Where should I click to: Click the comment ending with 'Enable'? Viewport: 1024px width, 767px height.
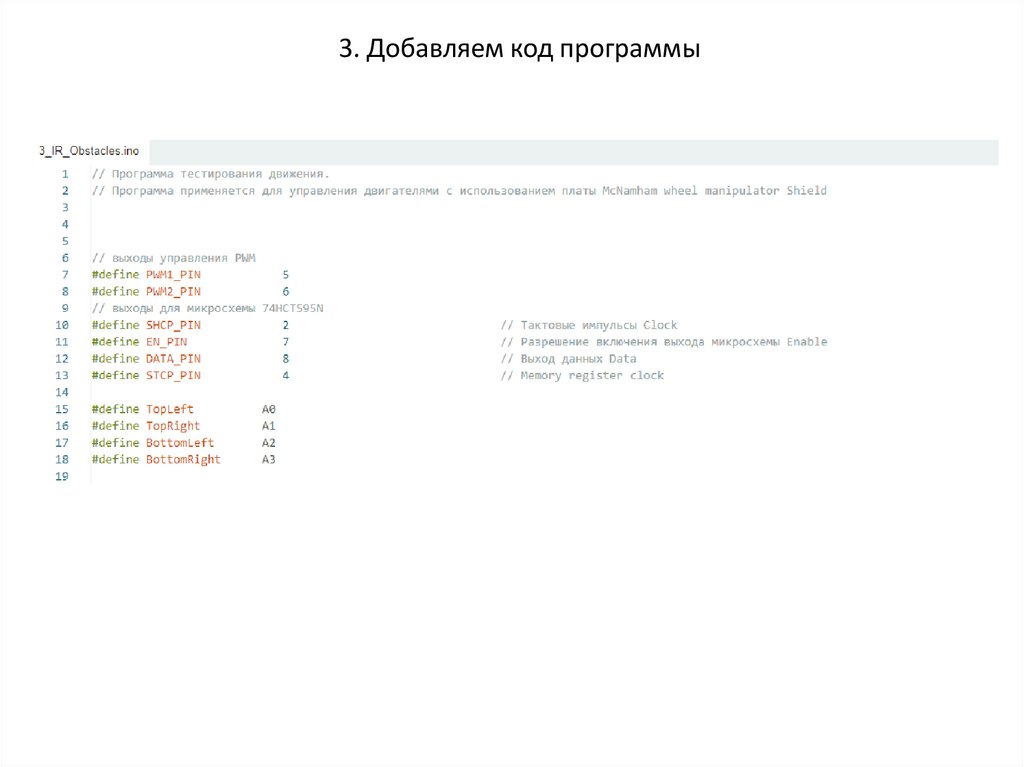pyautogui.click(x=664, y=342)
